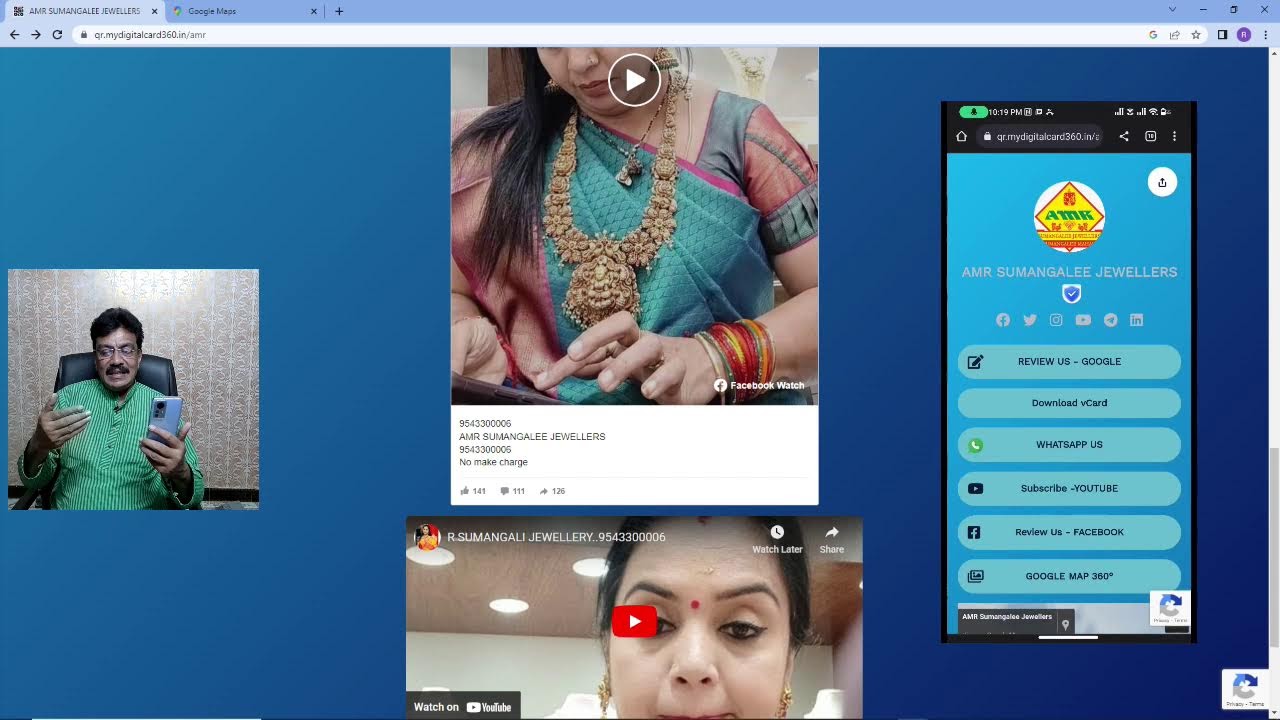
Task: Open the phone browser three-dot menu
Action: [x=1174, y=136]
